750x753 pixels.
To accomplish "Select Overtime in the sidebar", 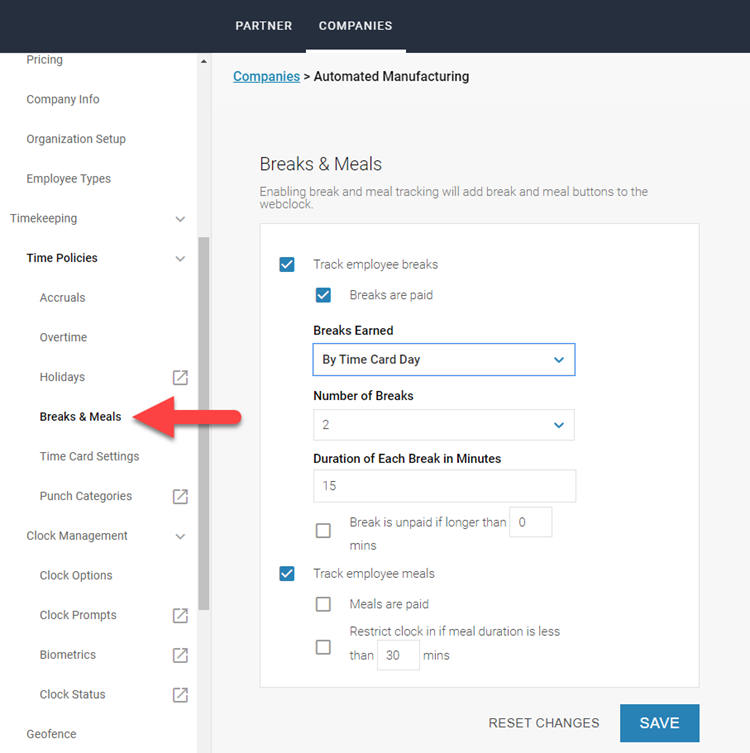I will [63, 337].
